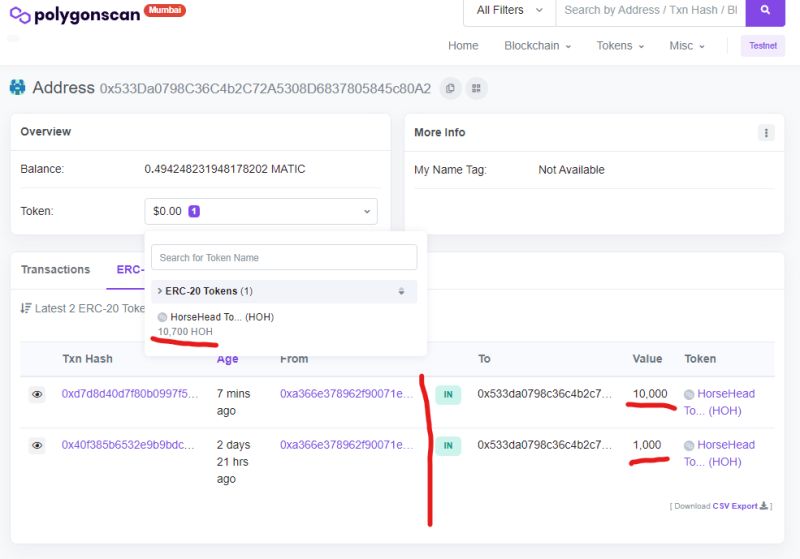Switch to the Transactions tab
This screenshot has height=559, width=800.
point(56,269)
